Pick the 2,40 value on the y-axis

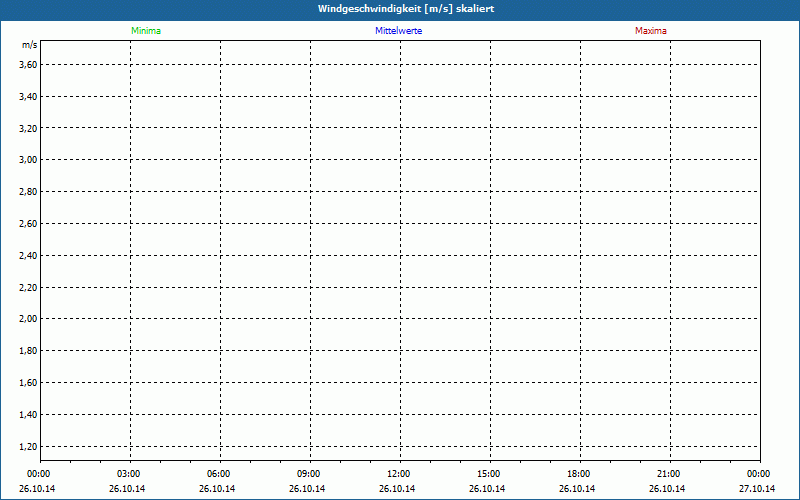(x=28, y=256)
